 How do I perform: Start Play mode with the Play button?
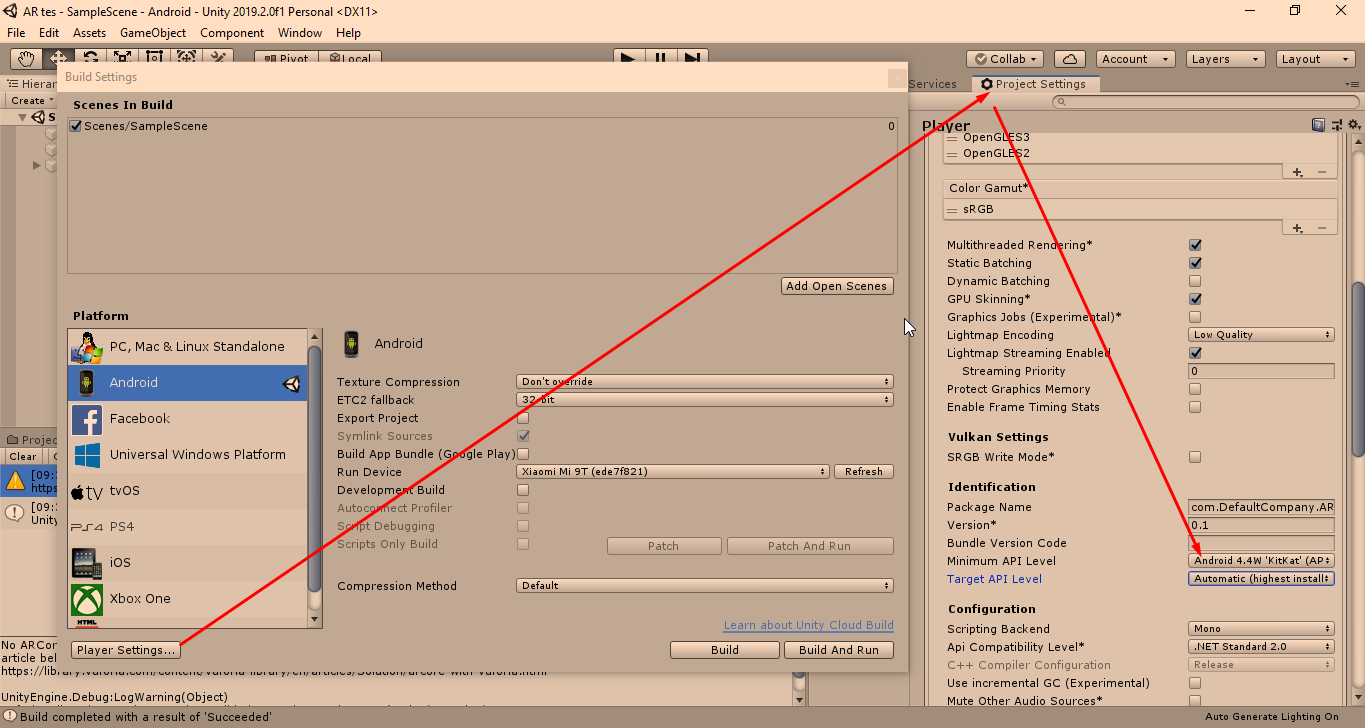628,59
